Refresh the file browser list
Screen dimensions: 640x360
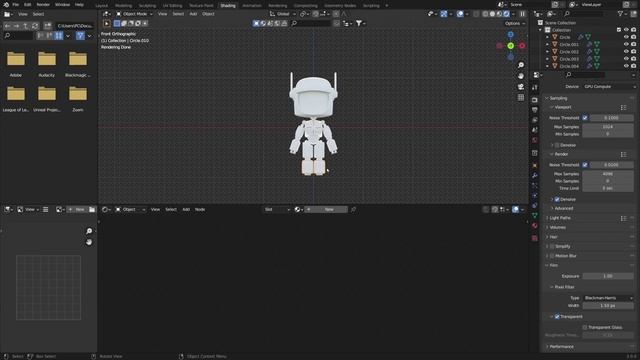(35, 26)
